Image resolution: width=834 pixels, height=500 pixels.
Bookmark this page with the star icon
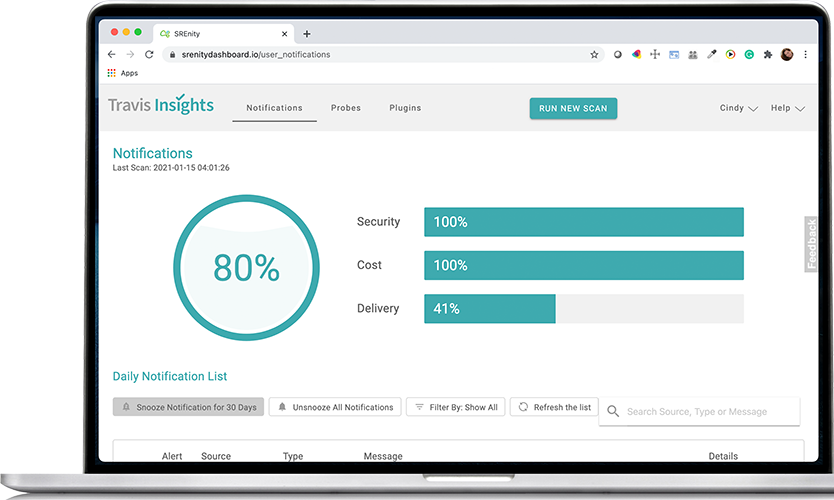[594, 55]
